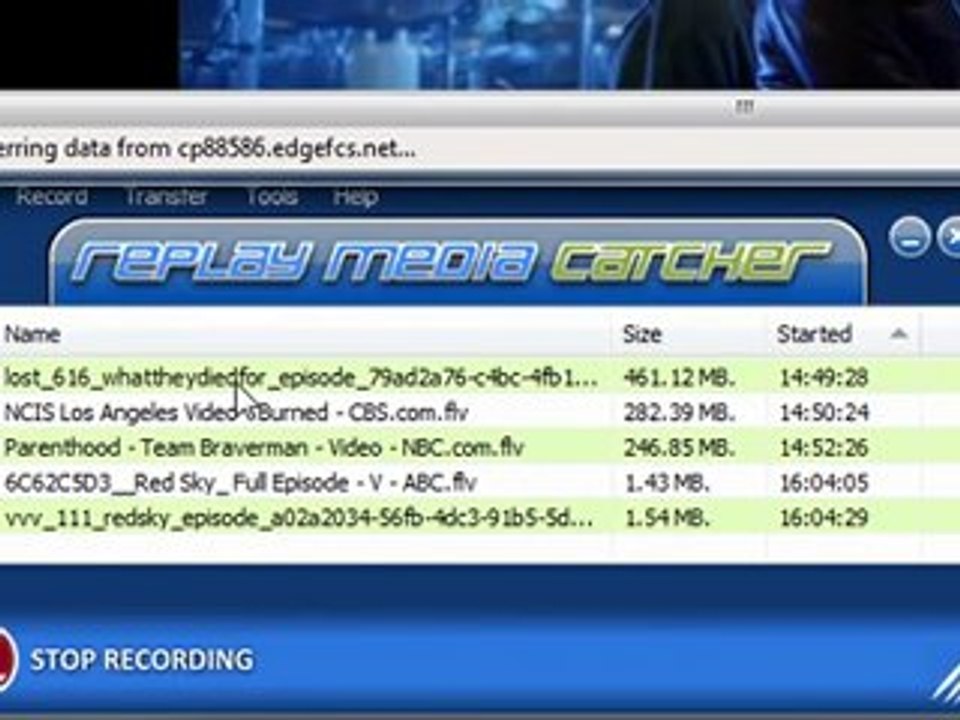Open the Transfer menu

tap(166, 197)
